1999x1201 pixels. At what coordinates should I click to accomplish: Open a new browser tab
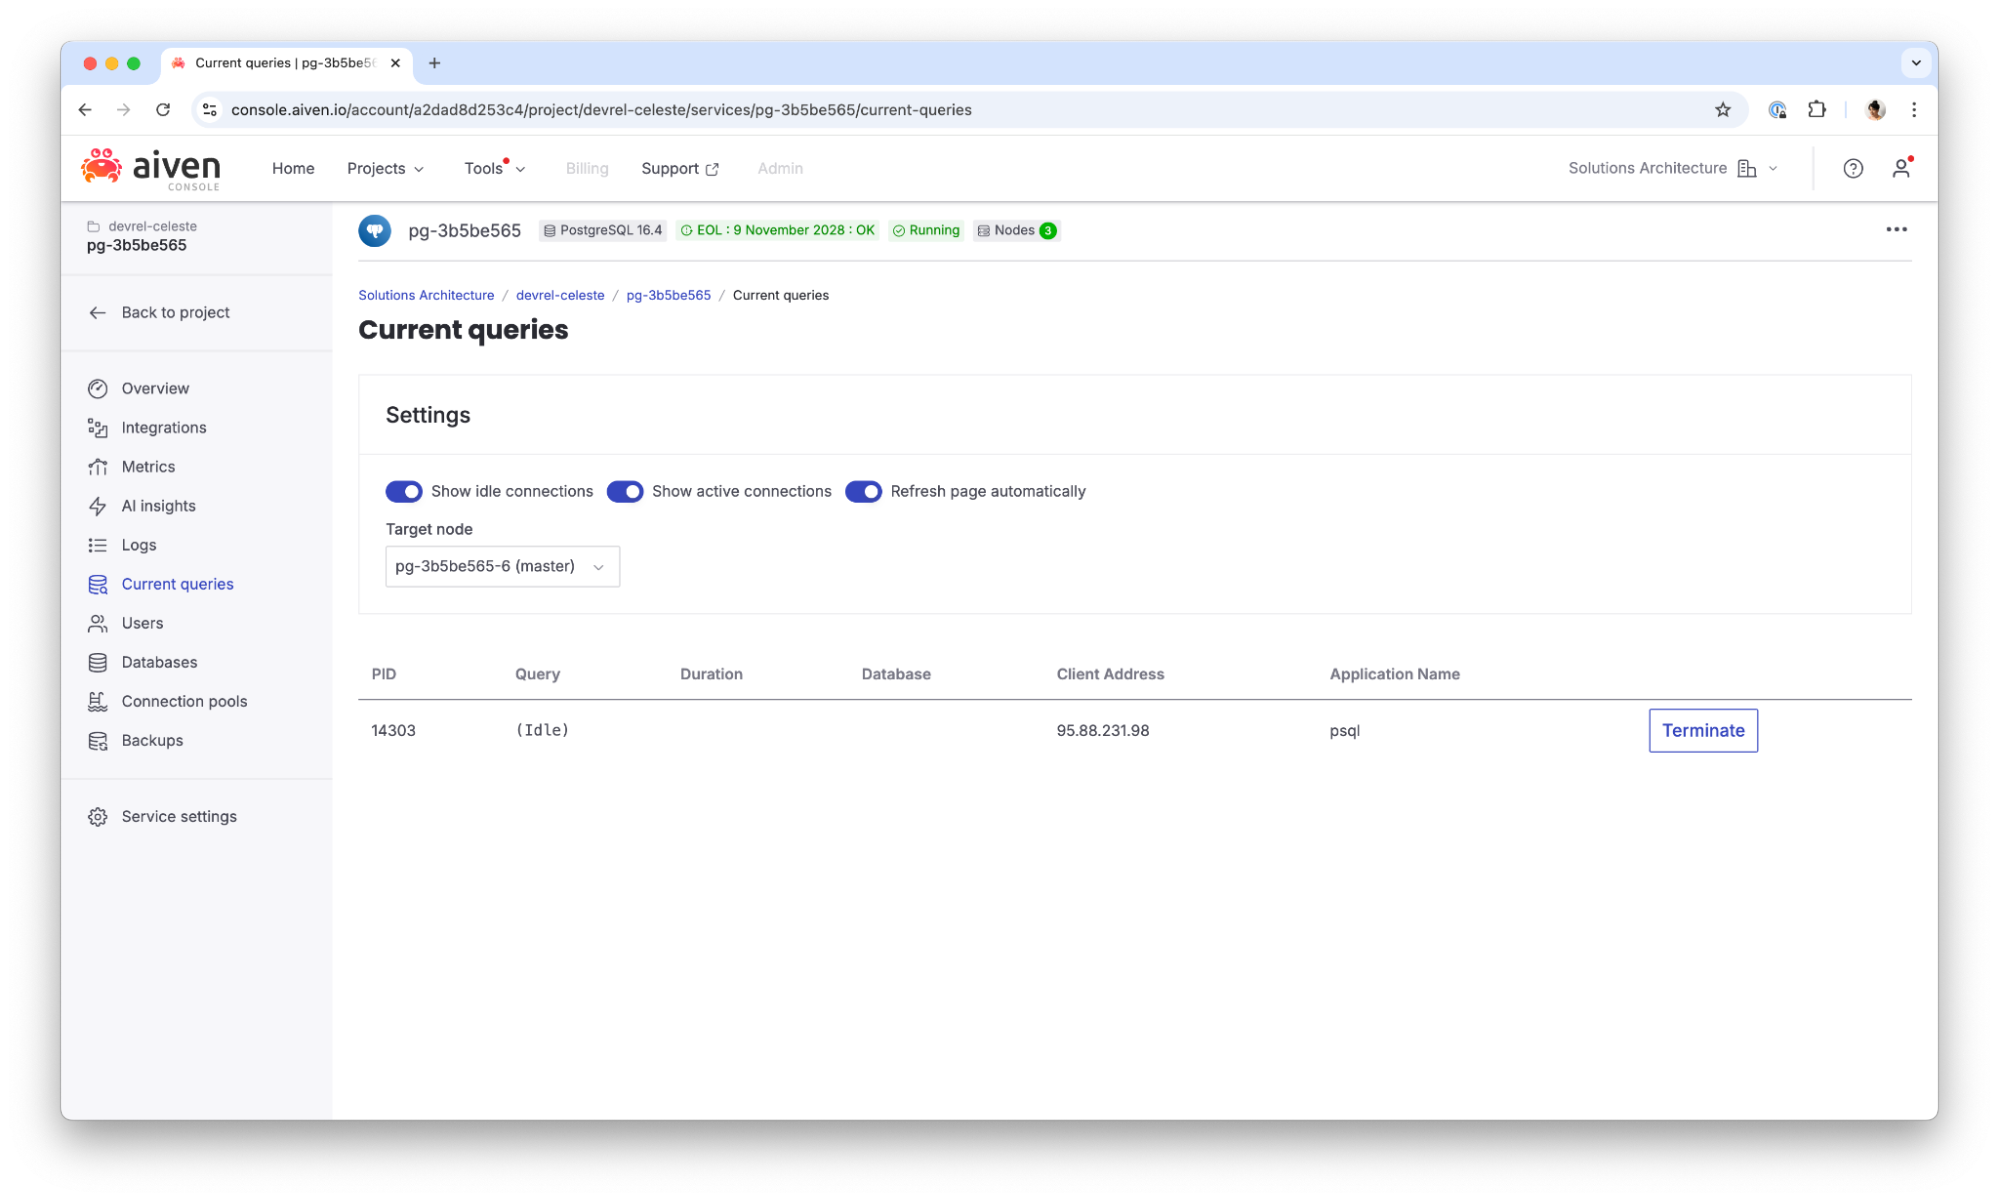click(x=434, y=63)
